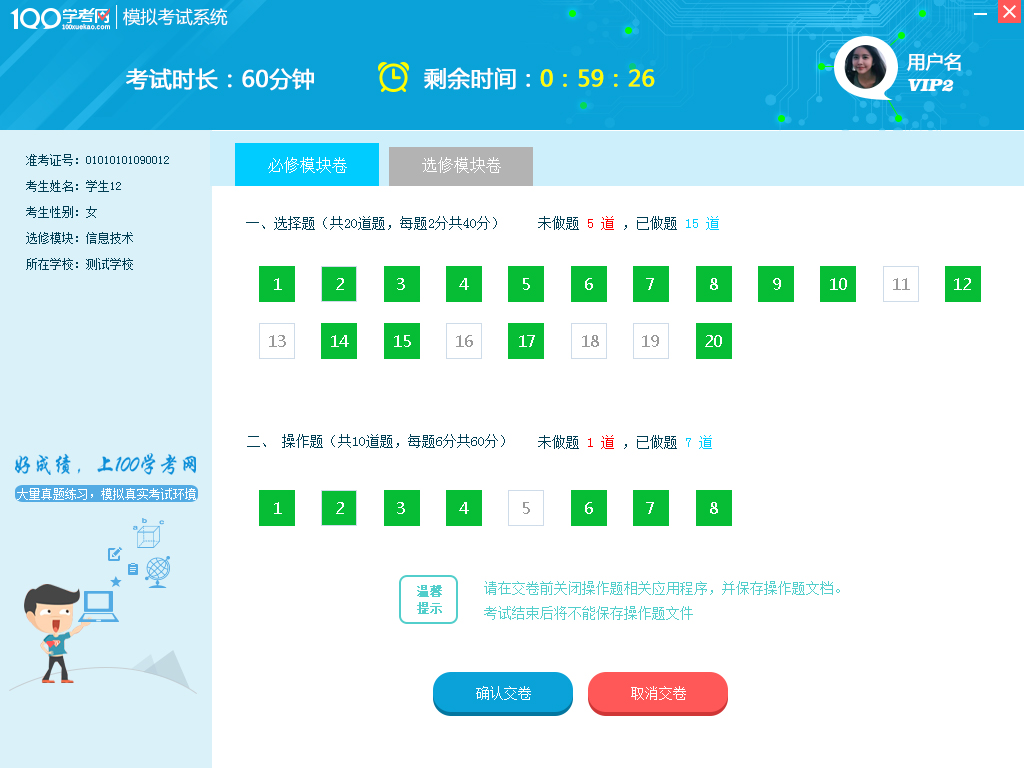The image size is (1024, 768).
Task: Go to operation question 6
Action: pos(588,508)
